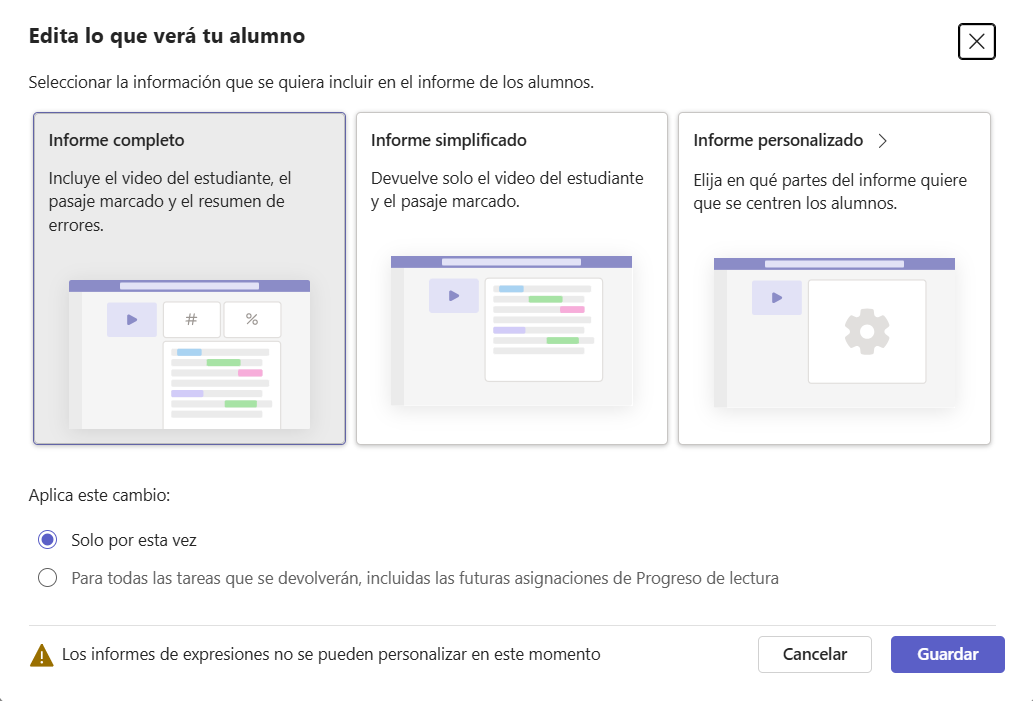The image size is (1033, 701).
Task: Click the # icon in Informe completo preview
Action: pyautogui.click(x=192, y=320)
